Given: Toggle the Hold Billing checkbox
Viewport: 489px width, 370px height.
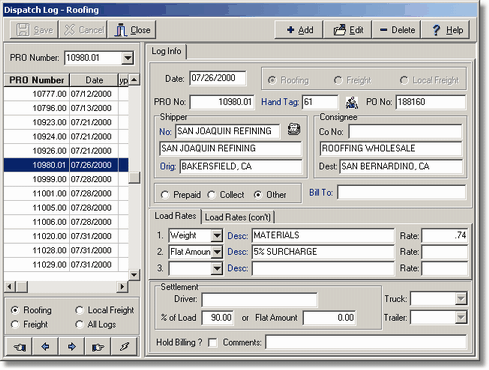Looking at the screenshot, I should tap(212, 342).
